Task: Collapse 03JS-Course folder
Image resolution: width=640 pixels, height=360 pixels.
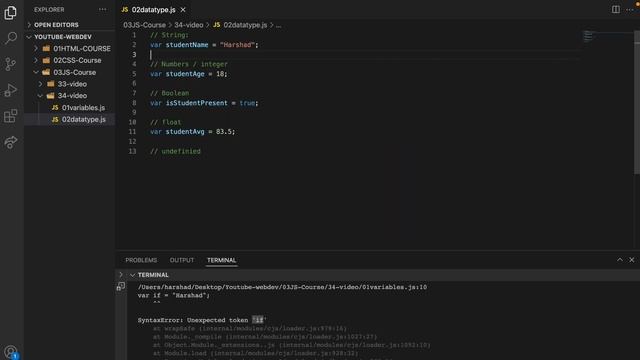Action: pyautogui.click(x=36, y=72)
